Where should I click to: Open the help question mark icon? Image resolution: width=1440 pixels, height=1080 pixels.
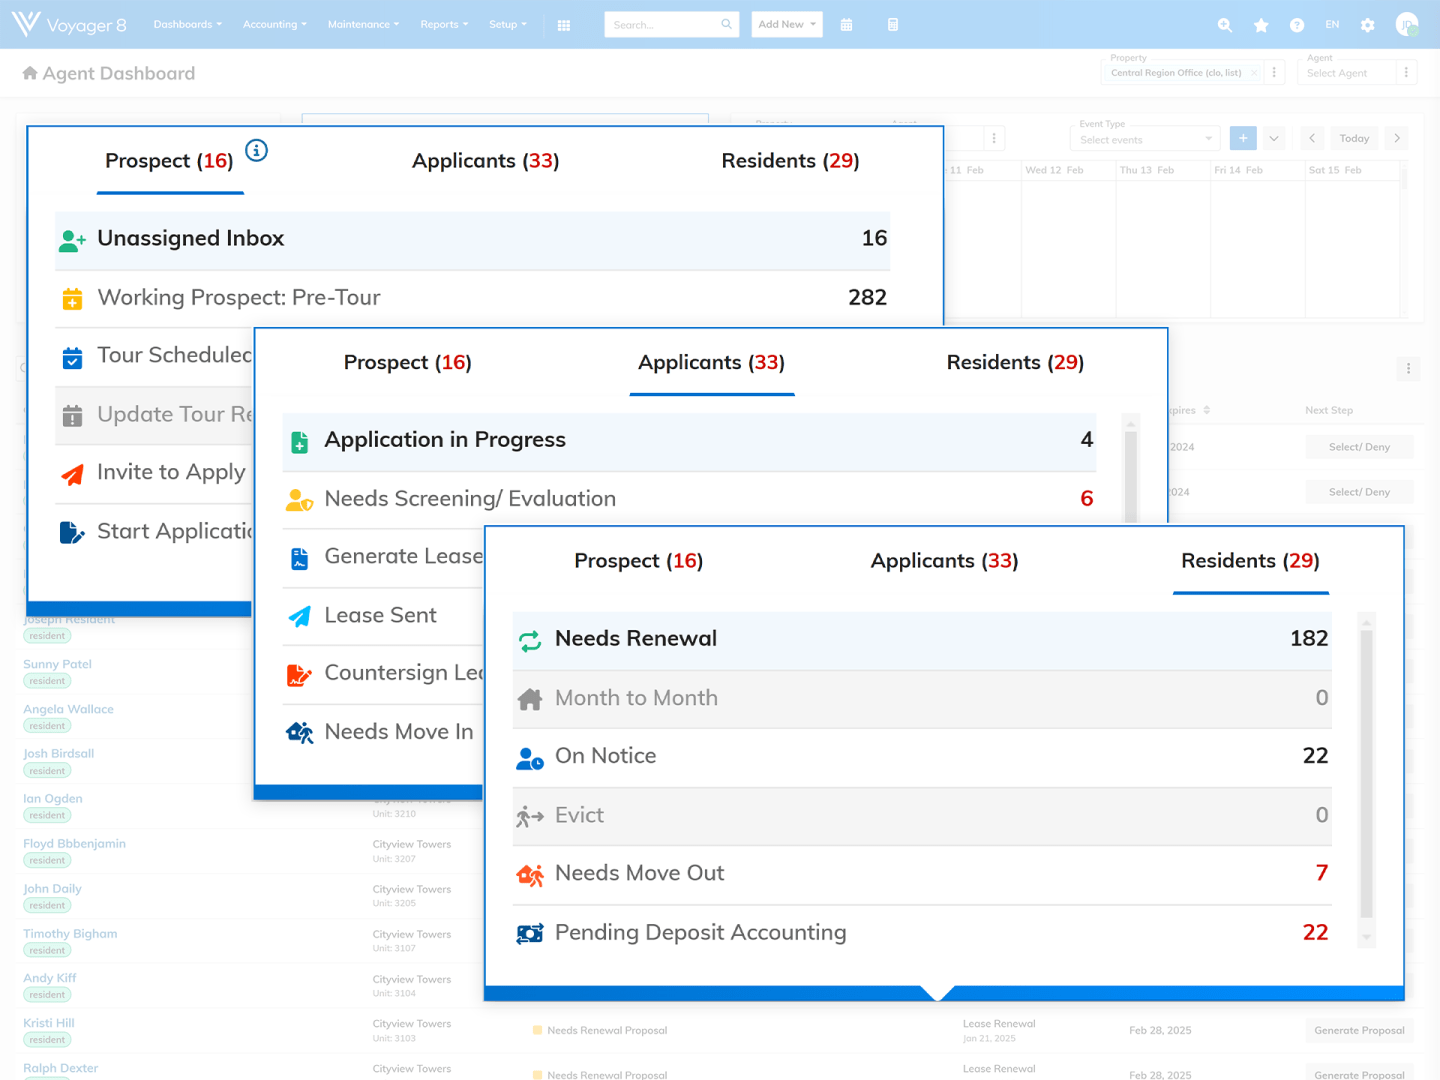click(1297, 25)
